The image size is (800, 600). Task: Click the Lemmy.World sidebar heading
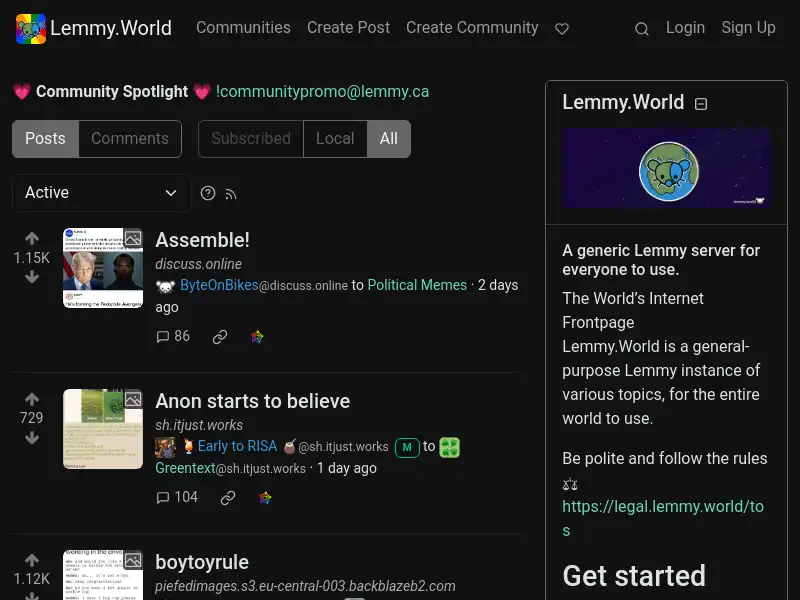(x=623, y=103)
